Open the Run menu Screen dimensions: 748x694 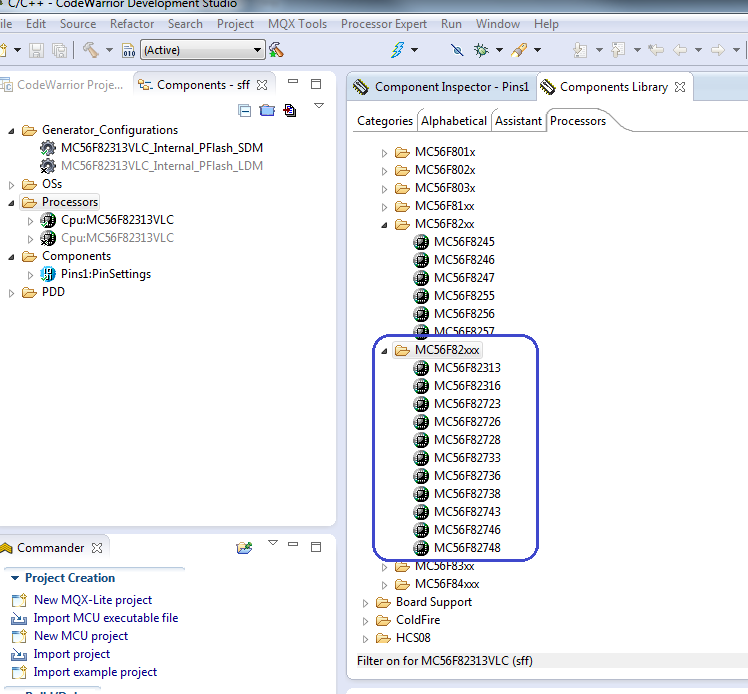point(451,24)
